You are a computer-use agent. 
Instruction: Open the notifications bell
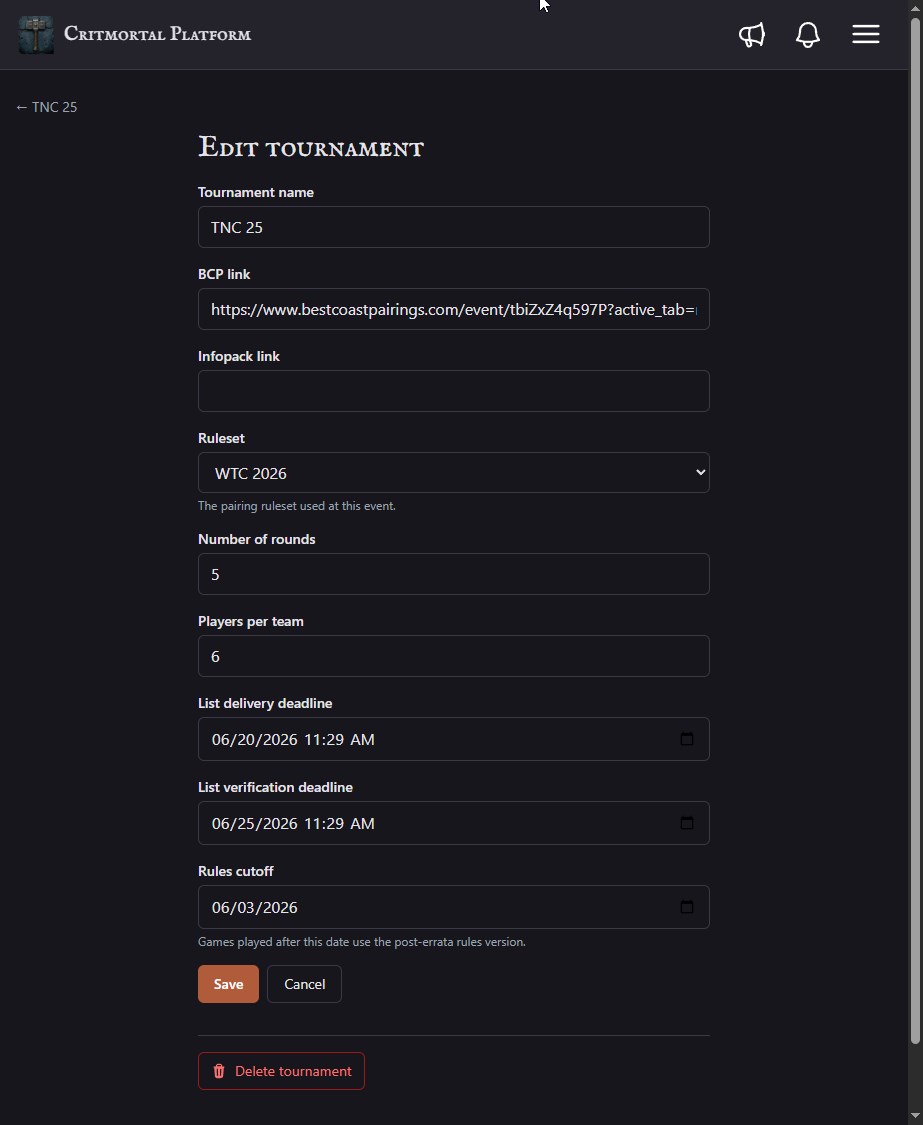click(x=807, y=34)
